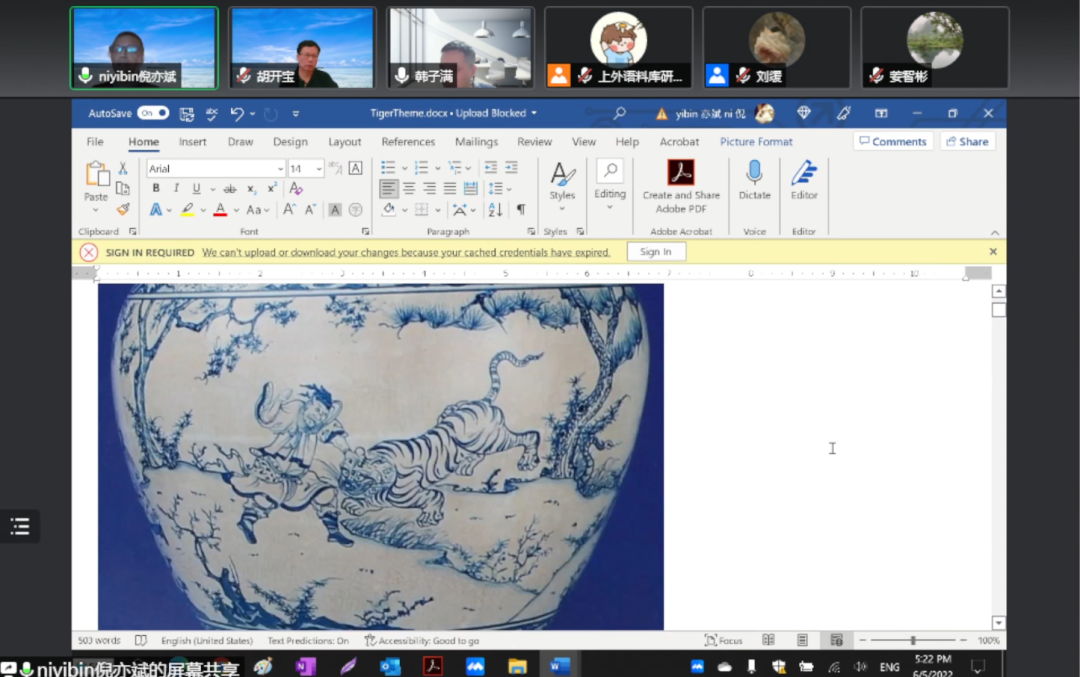This screenshot has height=677, width=1080.
Task: Click the zoom slider handle
Action: point(913,640)
